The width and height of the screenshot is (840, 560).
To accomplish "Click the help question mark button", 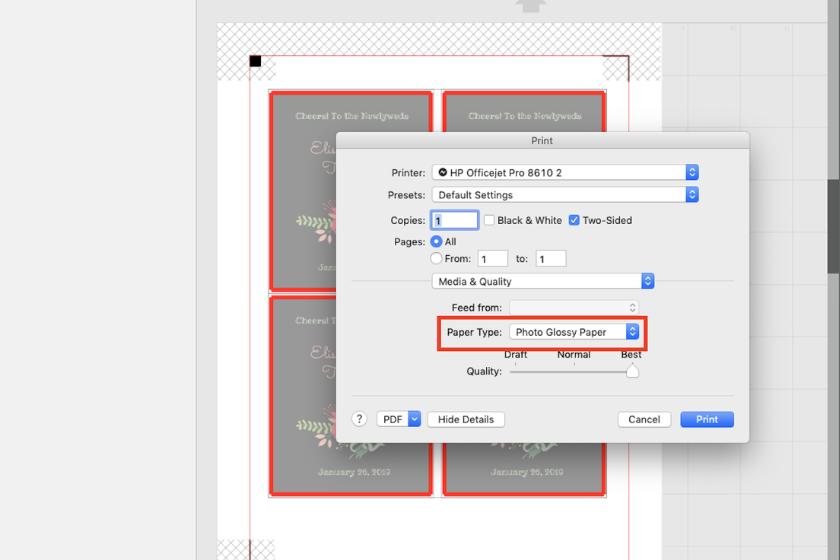I will 359,419.
